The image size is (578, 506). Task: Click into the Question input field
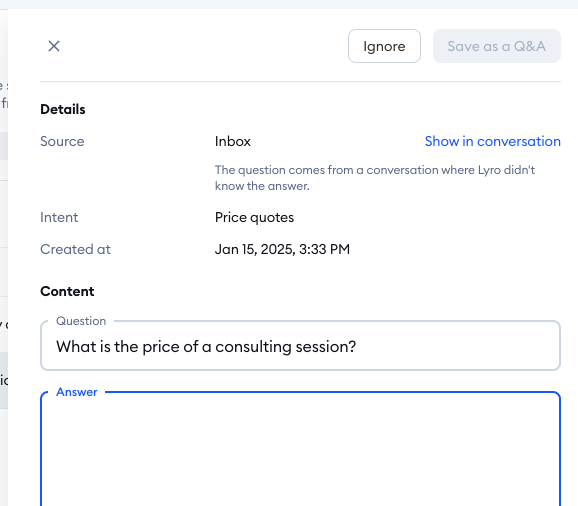pos(300,346)
